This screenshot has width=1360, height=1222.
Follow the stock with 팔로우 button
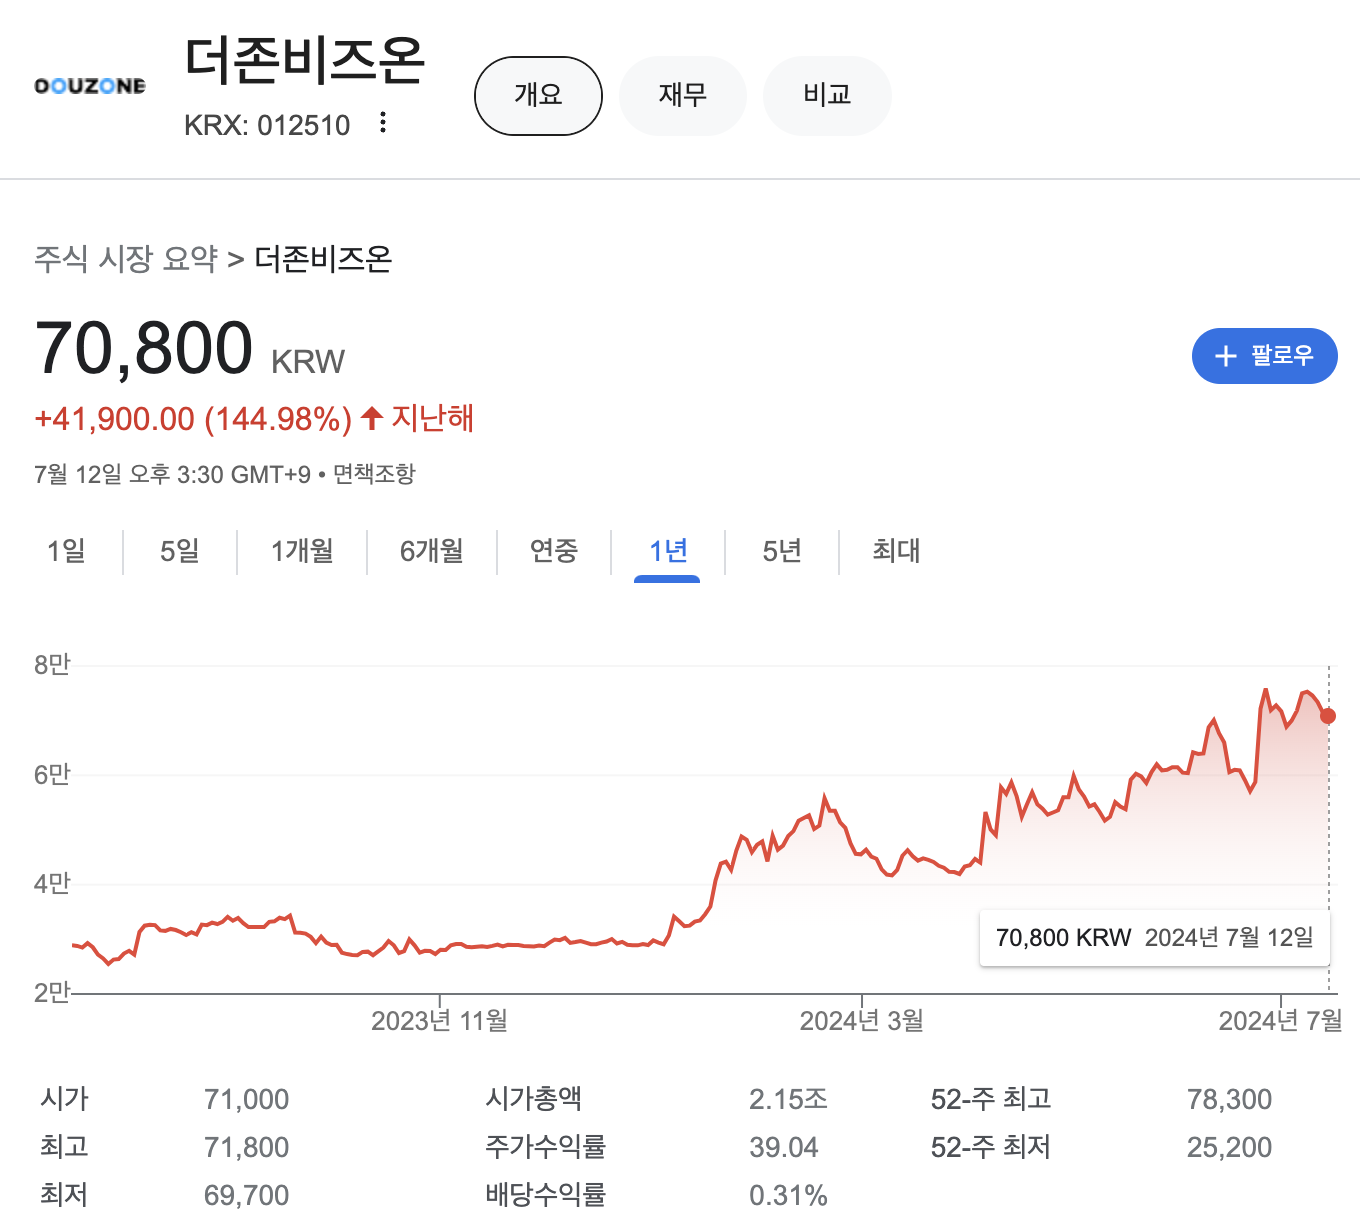[x=1264, y=356]
